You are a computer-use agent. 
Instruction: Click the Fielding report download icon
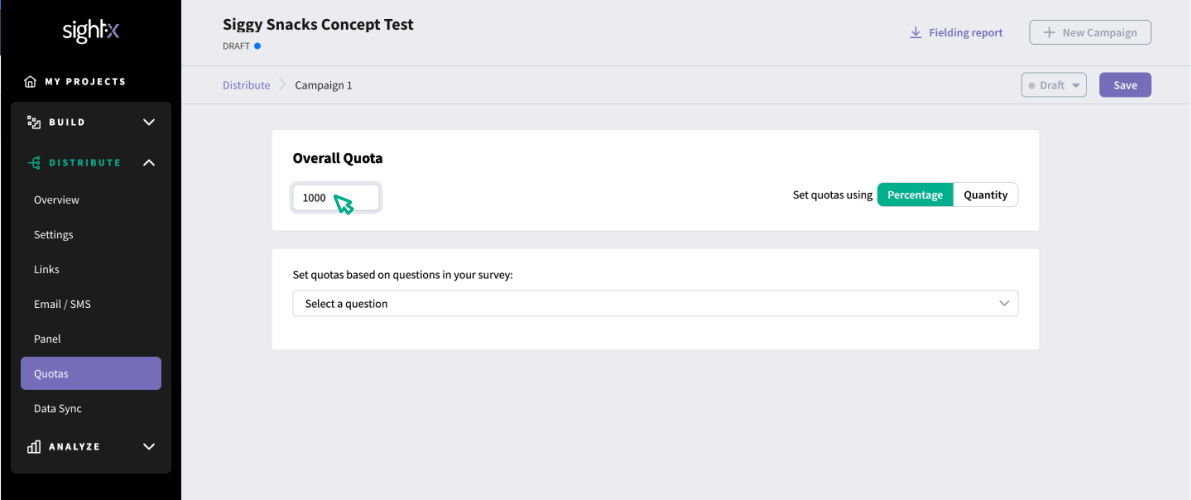916,33
